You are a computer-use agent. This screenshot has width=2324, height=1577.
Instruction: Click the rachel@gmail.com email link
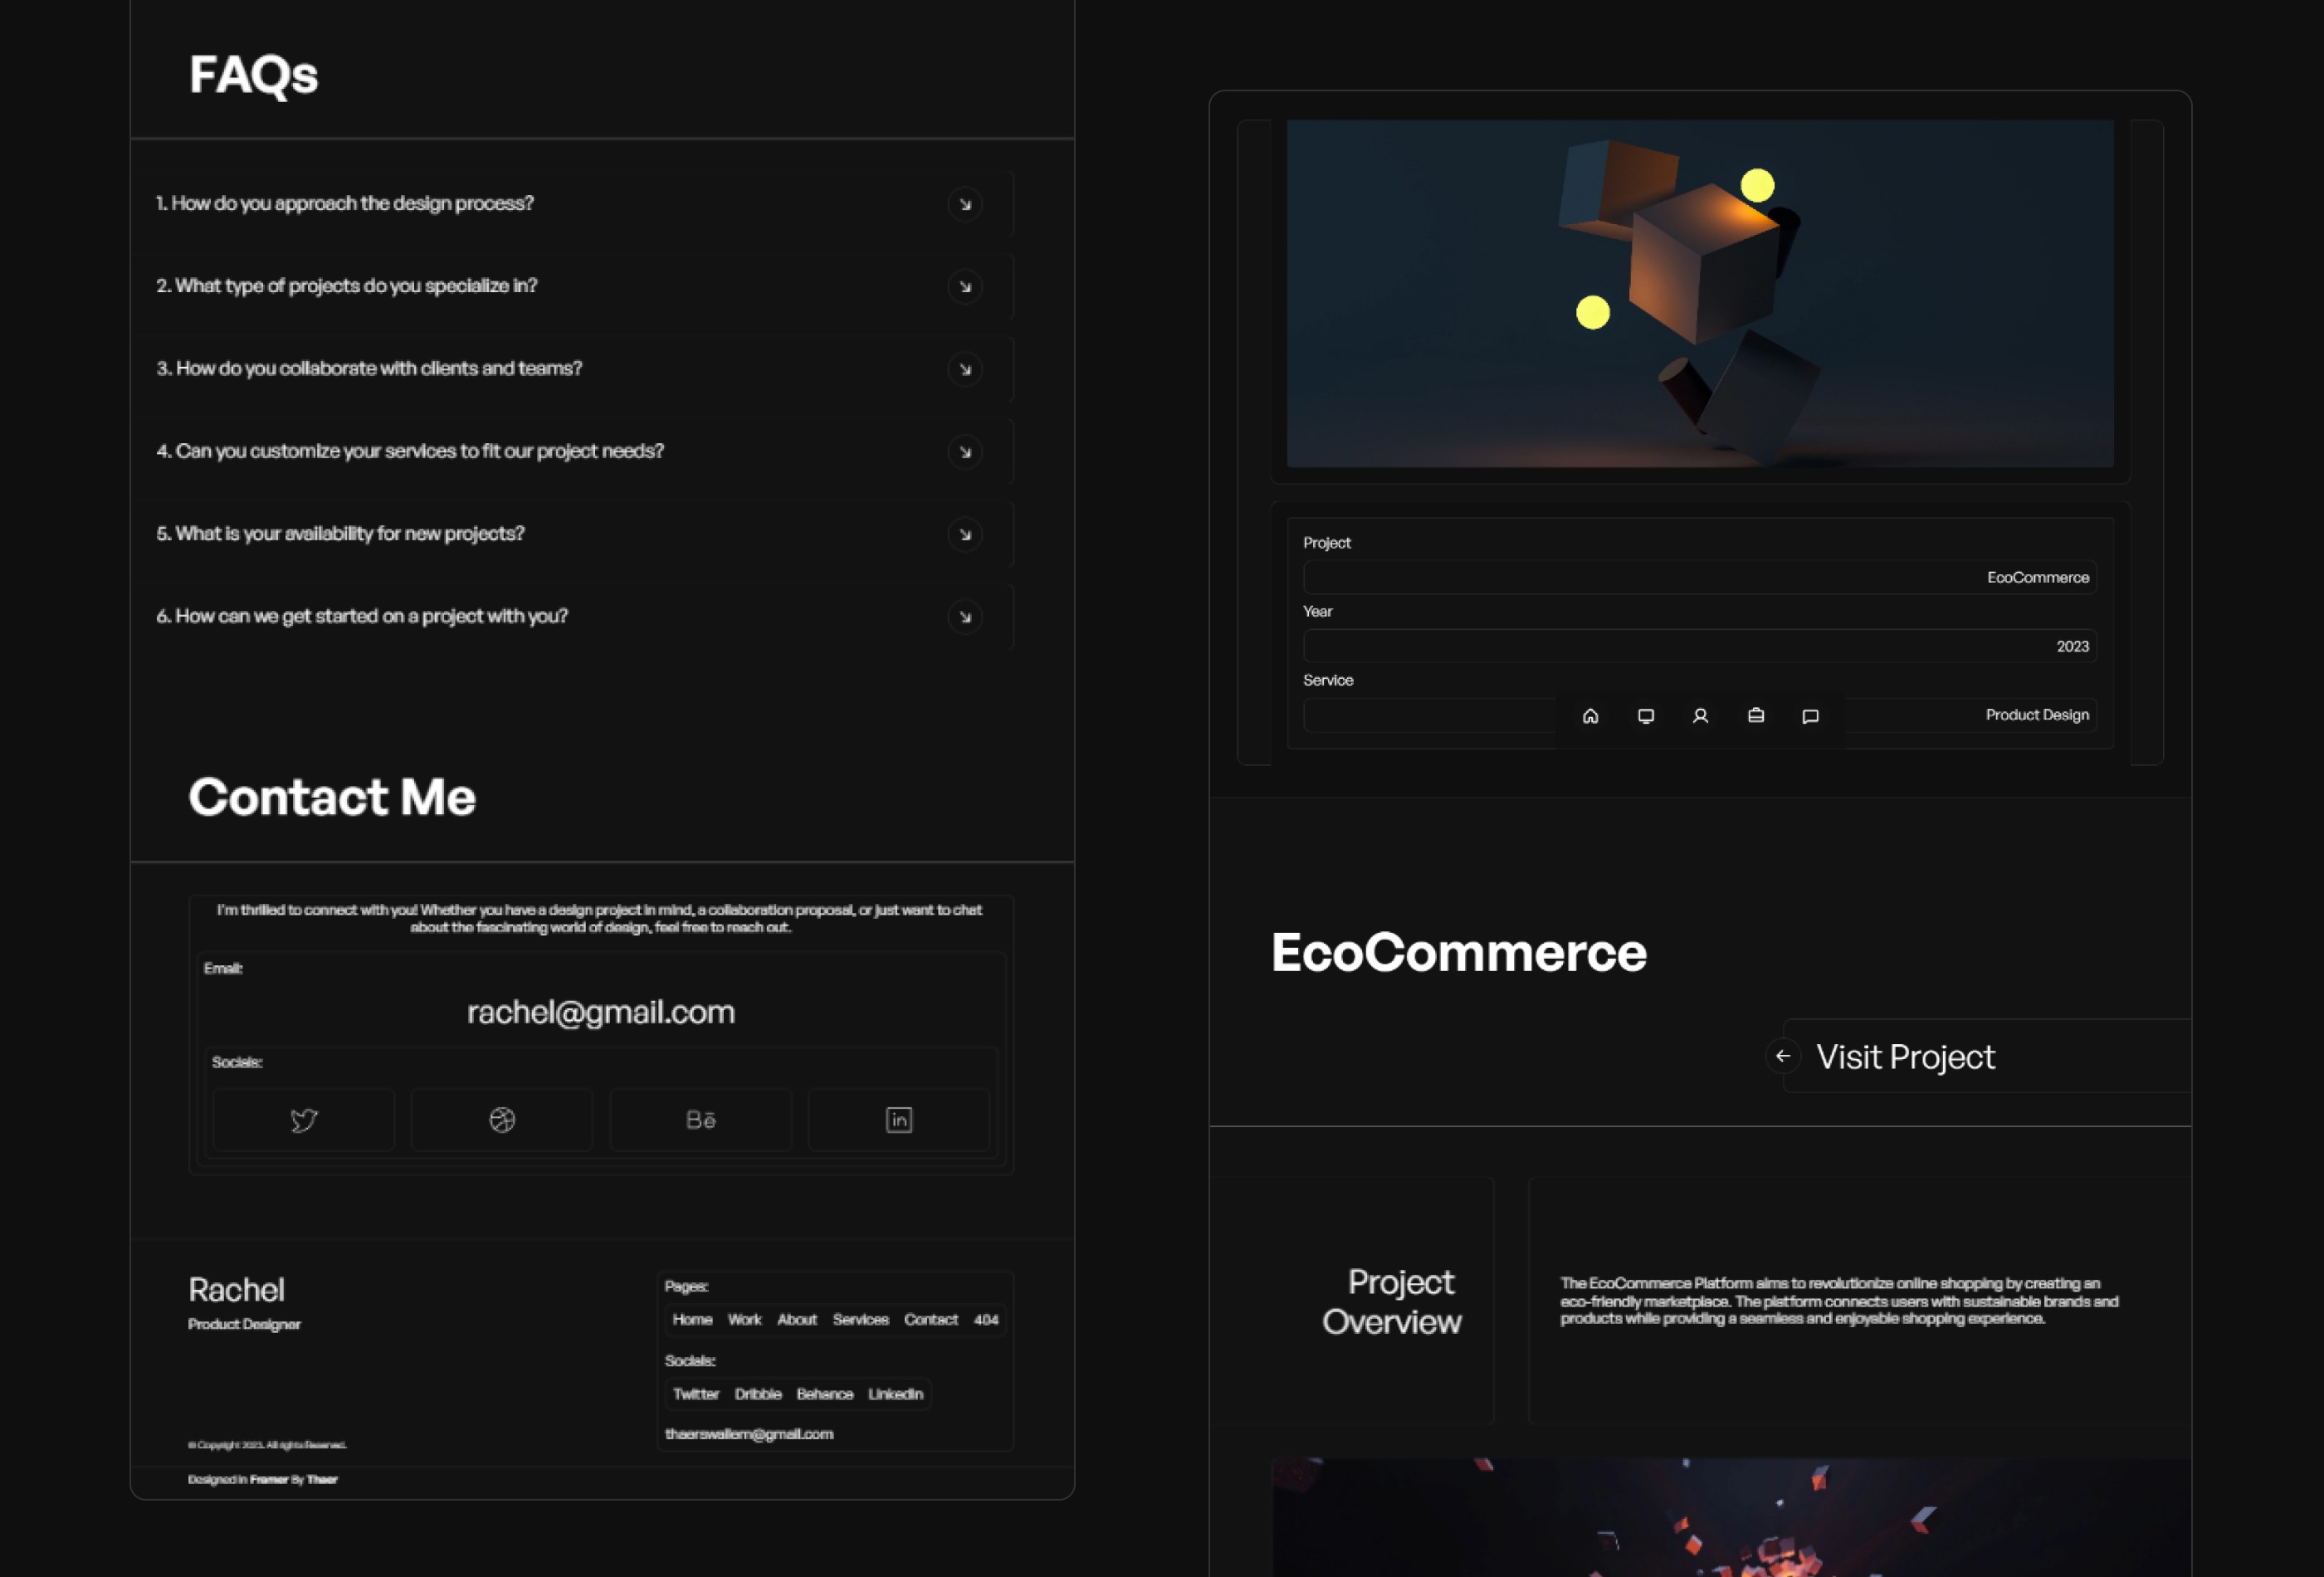[x=601, y=1012]
